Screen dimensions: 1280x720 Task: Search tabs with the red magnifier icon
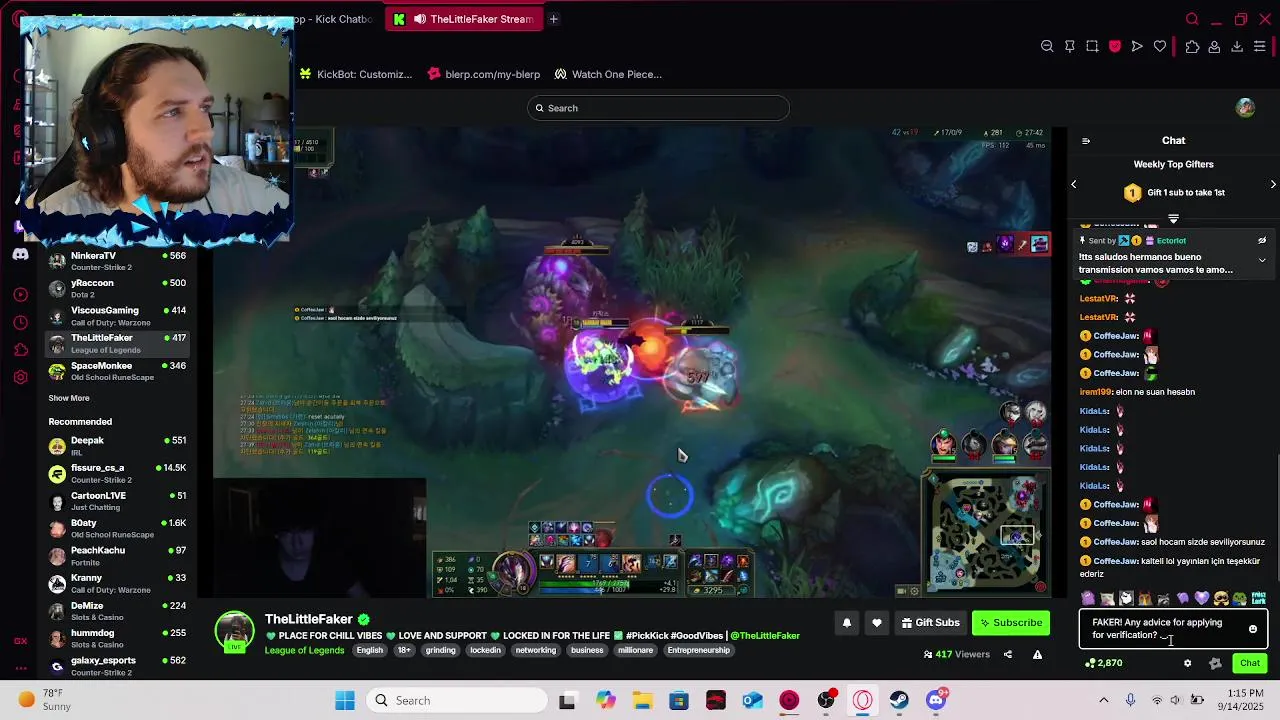point(1192,19)
